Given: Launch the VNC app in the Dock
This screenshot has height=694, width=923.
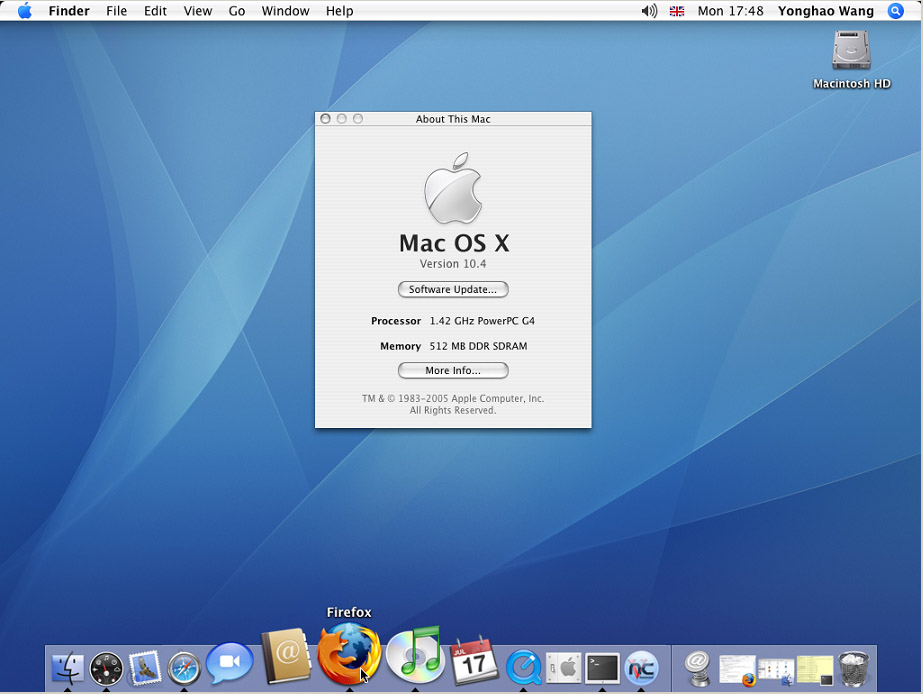Looking at the screenshot, I should [641, 668].
